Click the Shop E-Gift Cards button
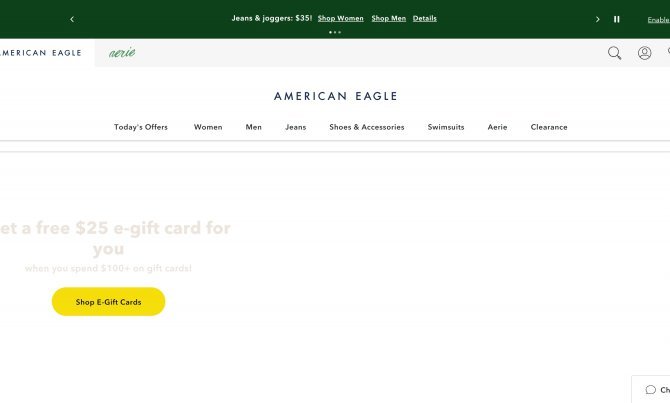The height and width of the screenshot is (403, 670). 109,302
